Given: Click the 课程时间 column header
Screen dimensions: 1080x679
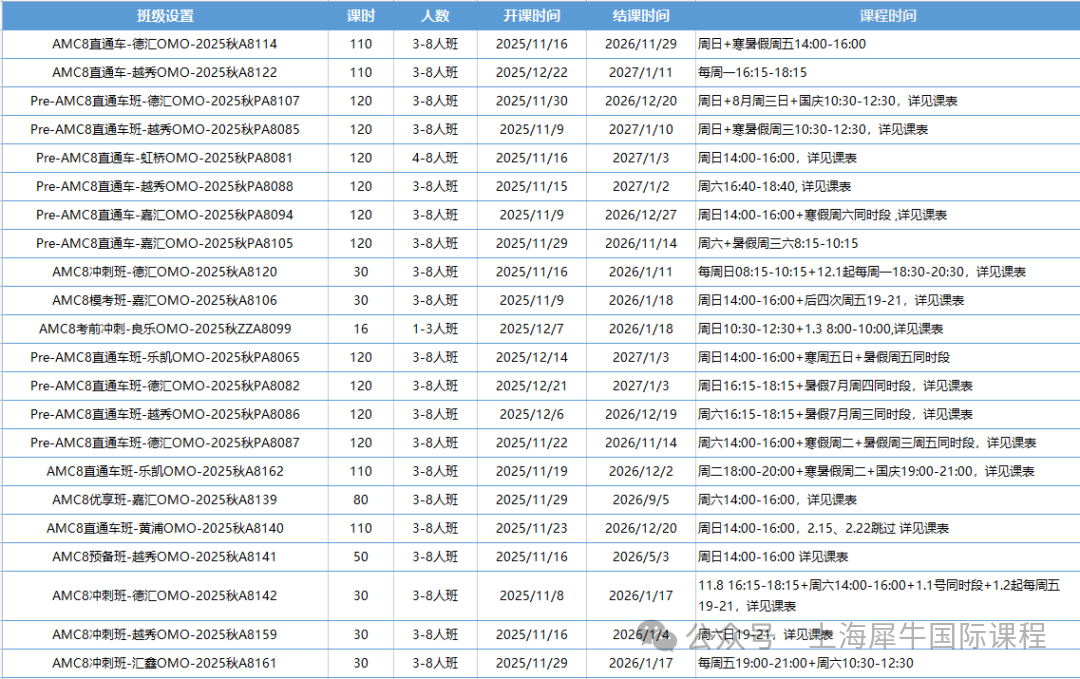Looking at the screenshot, I should [x=887, y=16].
